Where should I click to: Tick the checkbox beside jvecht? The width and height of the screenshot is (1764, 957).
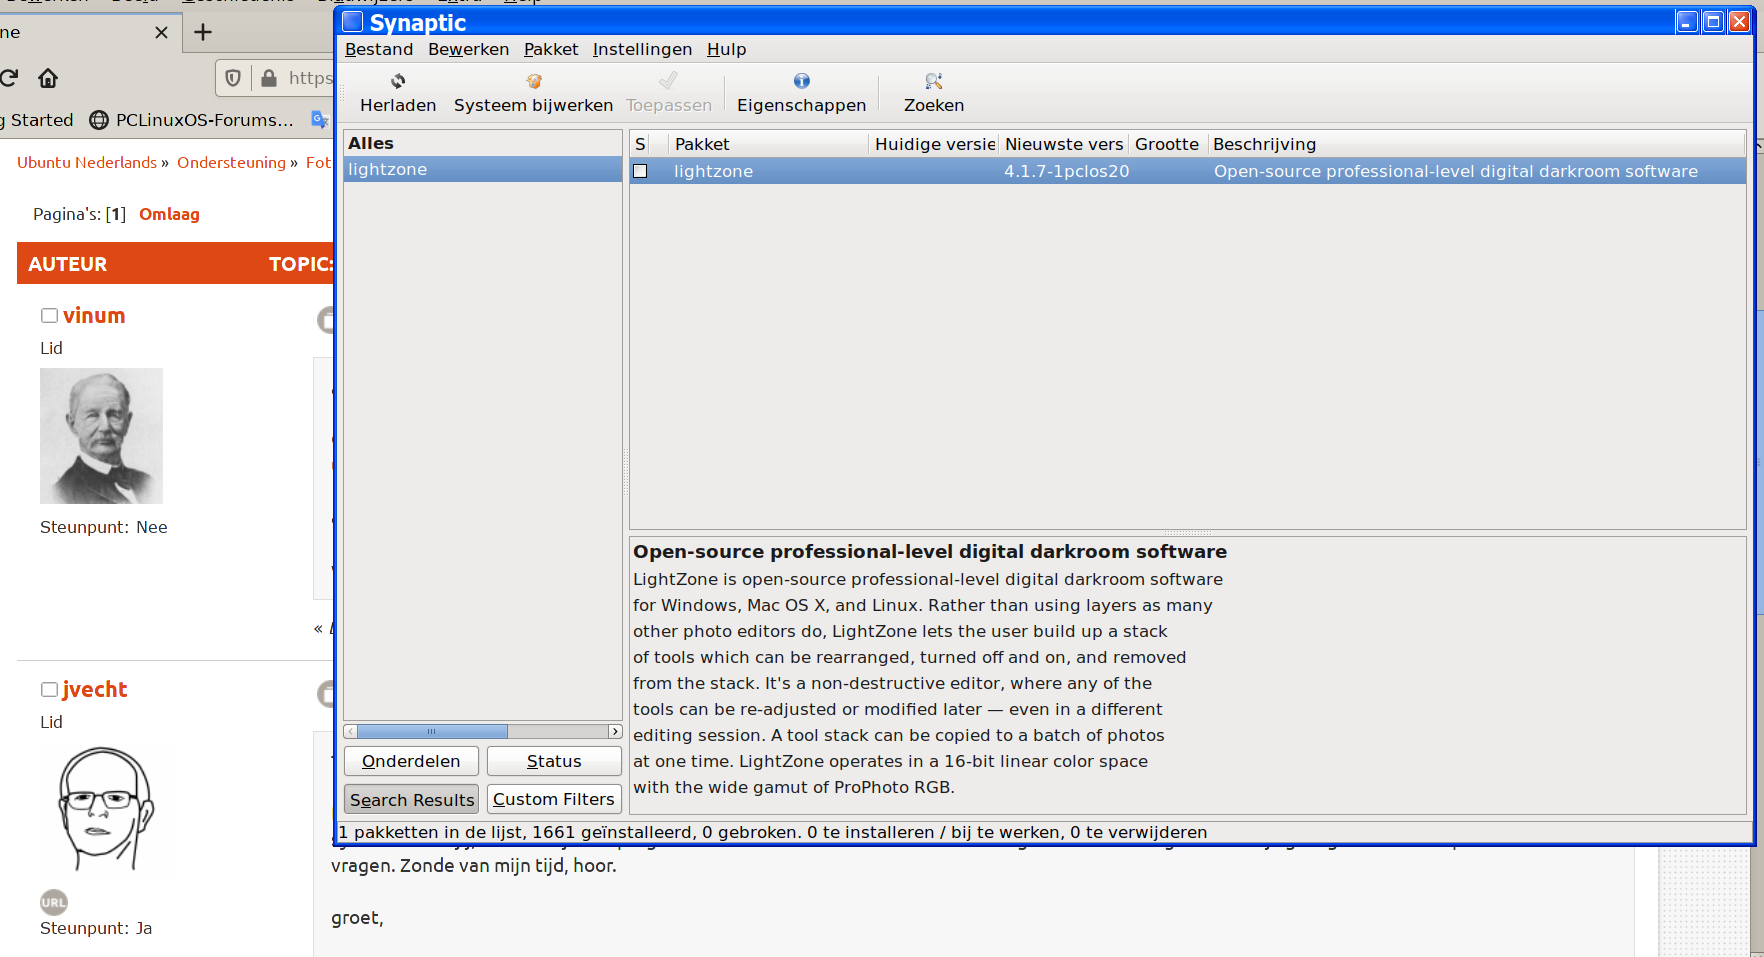click(x=49, y=690)
